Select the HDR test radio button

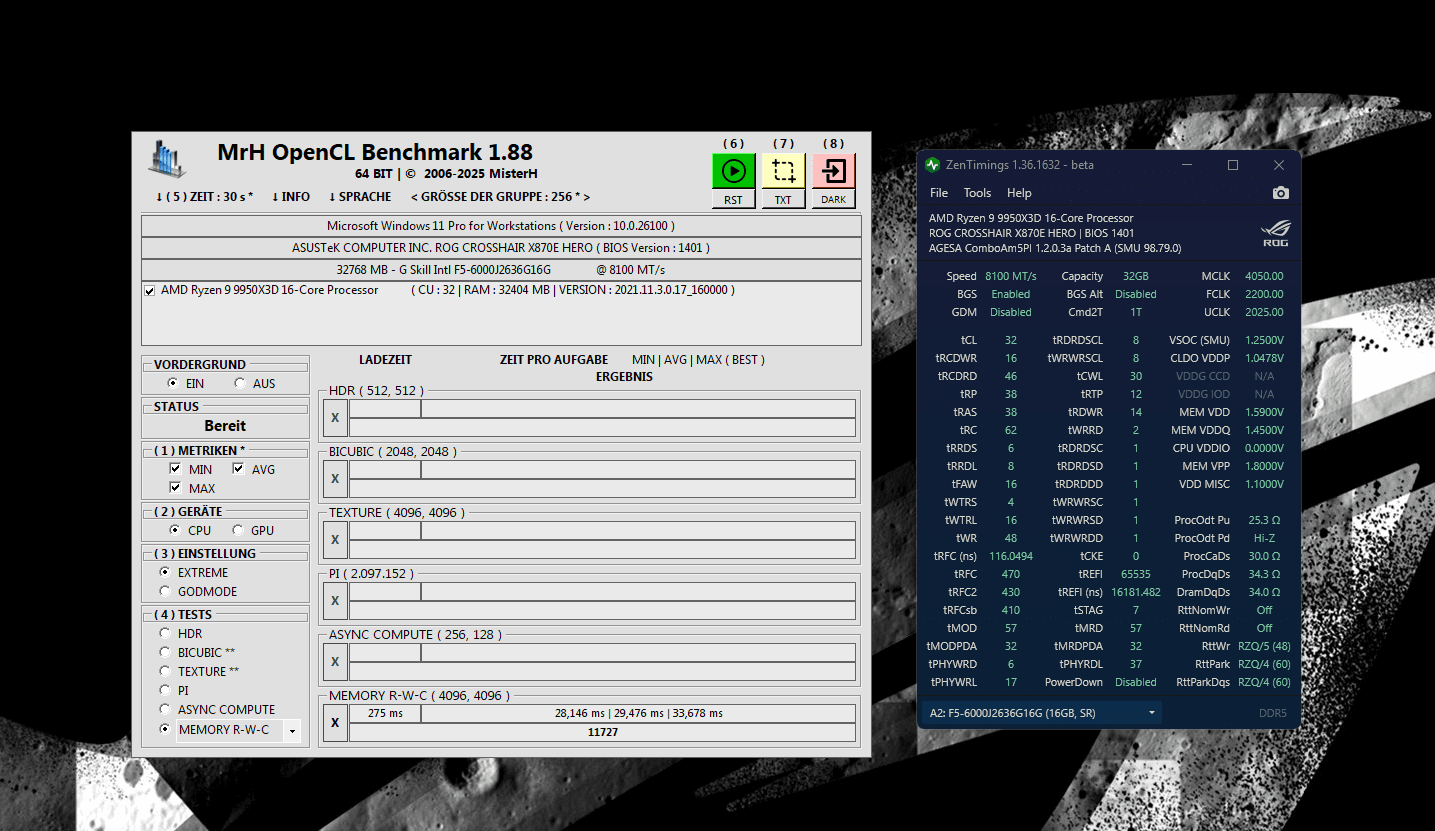[x=165, y=633]
